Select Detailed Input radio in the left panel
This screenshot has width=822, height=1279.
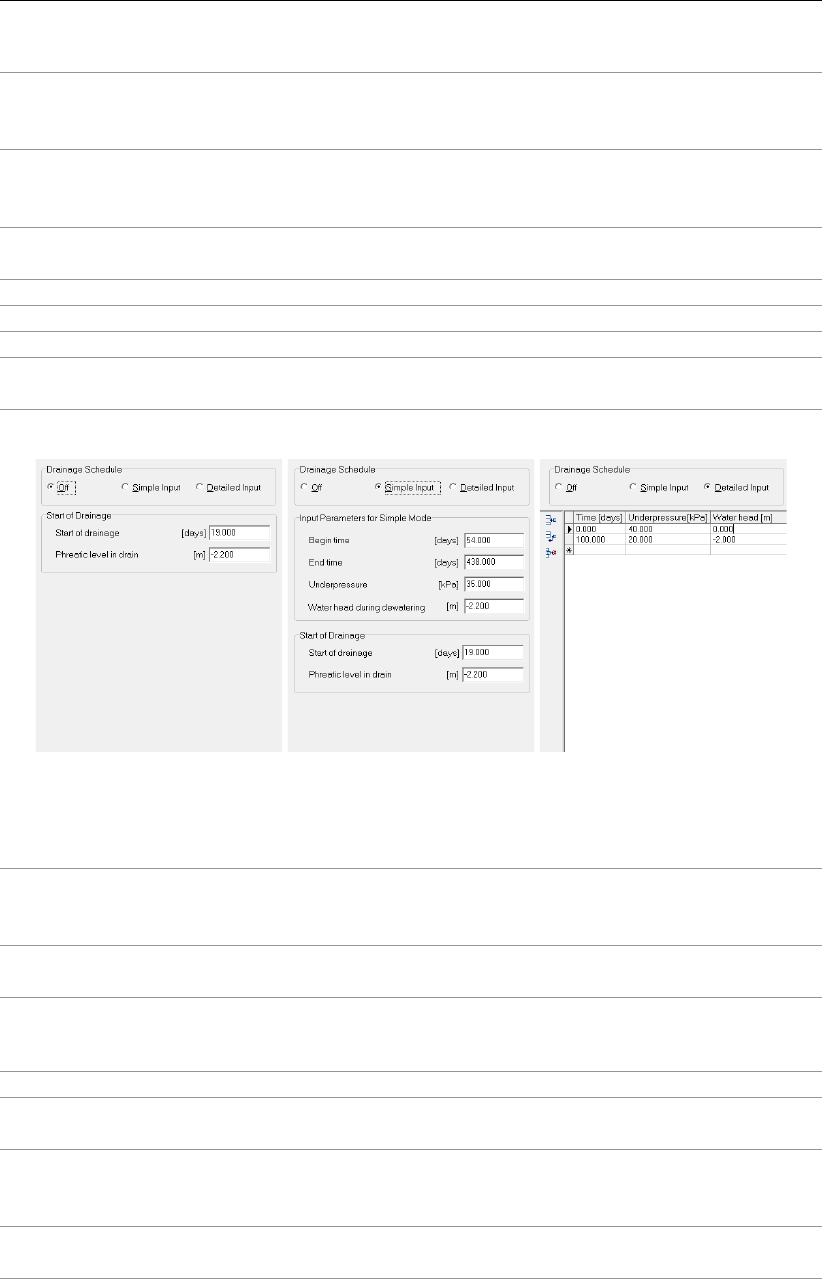[199, 487]
